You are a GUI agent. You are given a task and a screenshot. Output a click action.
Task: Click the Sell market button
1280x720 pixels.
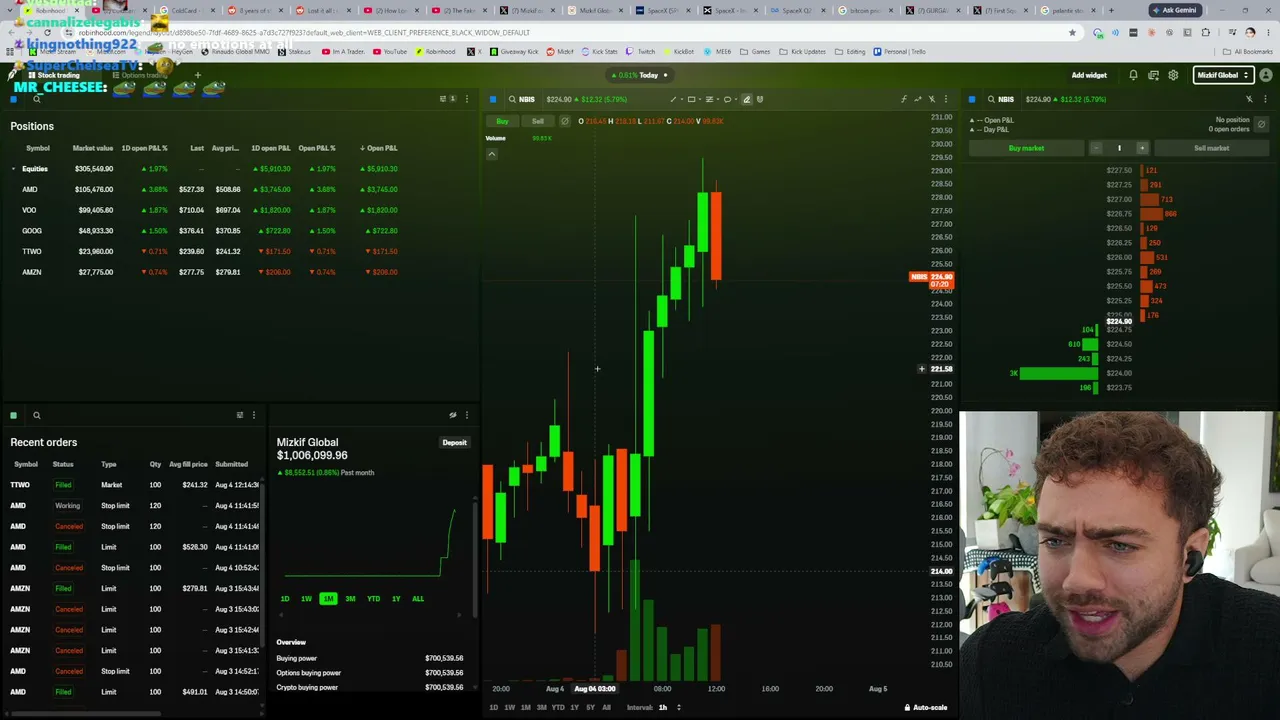pyautogui.click(x=1211, y=148)
